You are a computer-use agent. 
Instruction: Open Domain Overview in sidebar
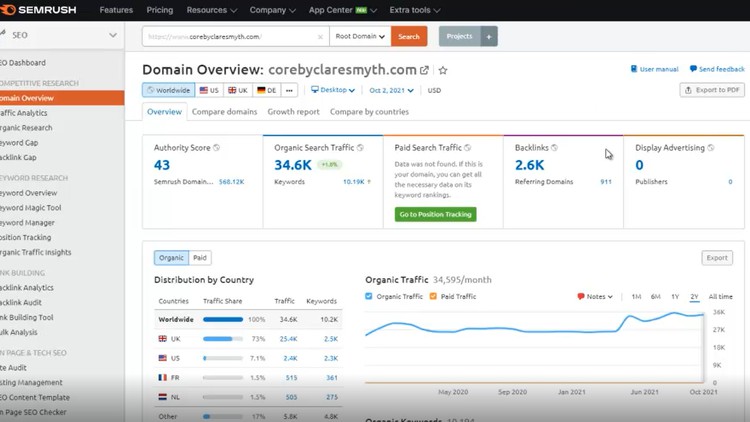pos(62,98)
